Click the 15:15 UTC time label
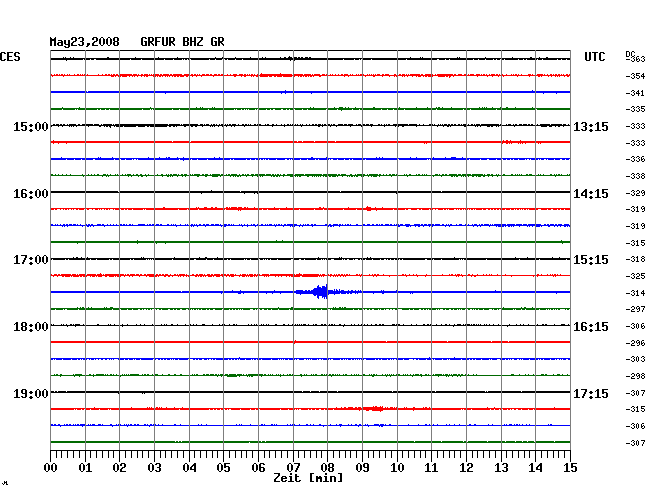The image size is (650, 494). [591, 260]
